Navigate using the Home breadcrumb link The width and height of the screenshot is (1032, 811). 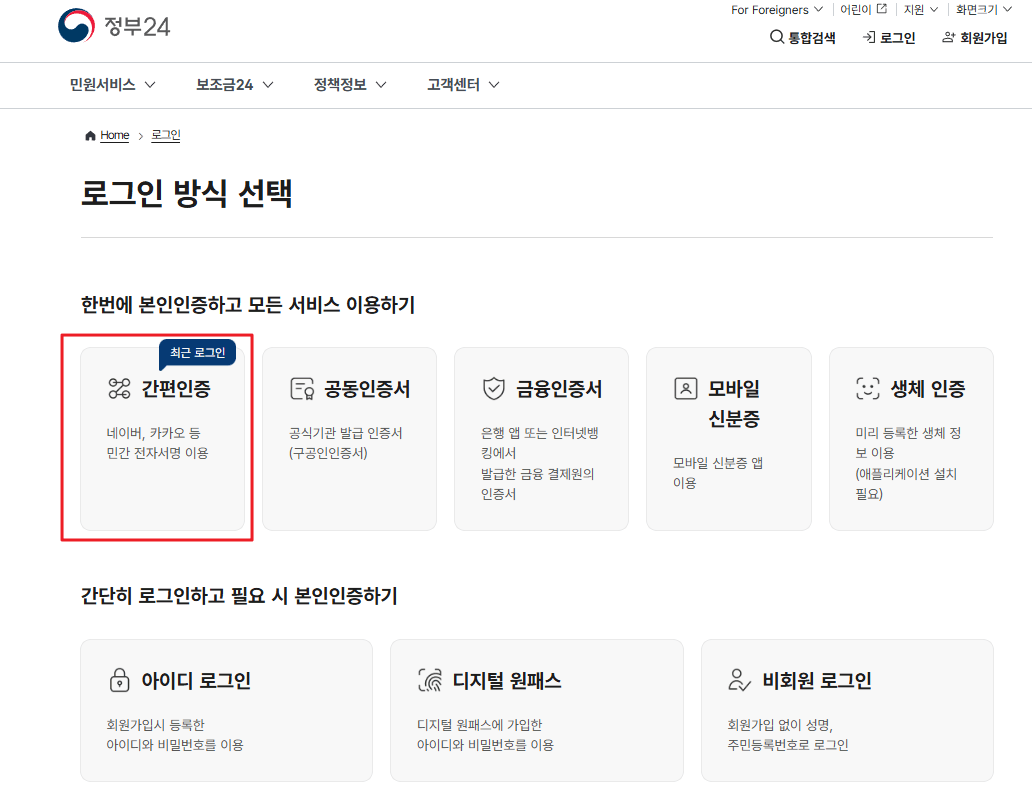[113, 135]
